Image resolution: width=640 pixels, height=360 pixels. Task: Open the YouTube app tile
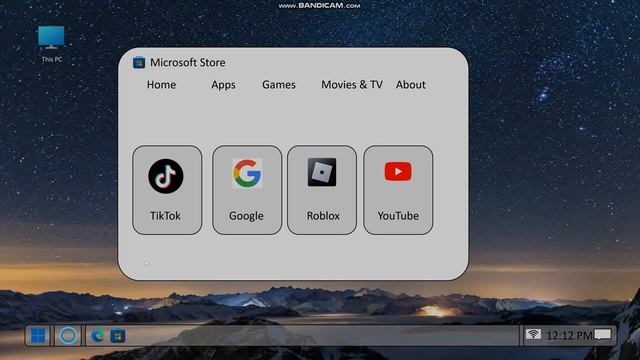(398, 190)
